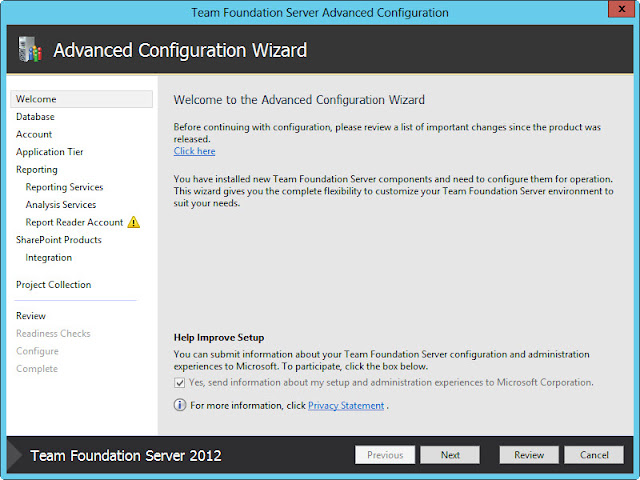Go to SharePoint Products step
The width and height of the screenshot is (640, 480).
pyautogui.click(x=59, y=240)
